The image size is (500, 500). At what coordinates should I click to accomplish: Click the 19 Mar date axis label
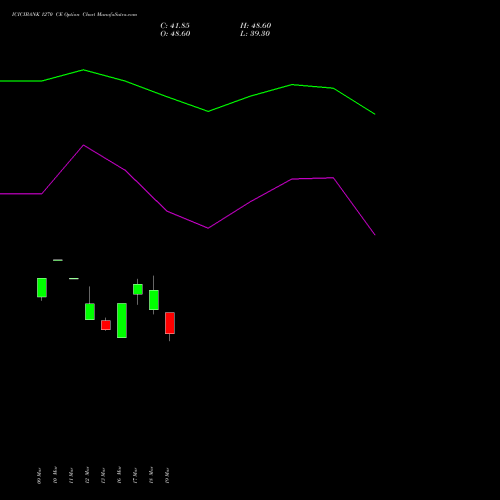coord(167,476)
